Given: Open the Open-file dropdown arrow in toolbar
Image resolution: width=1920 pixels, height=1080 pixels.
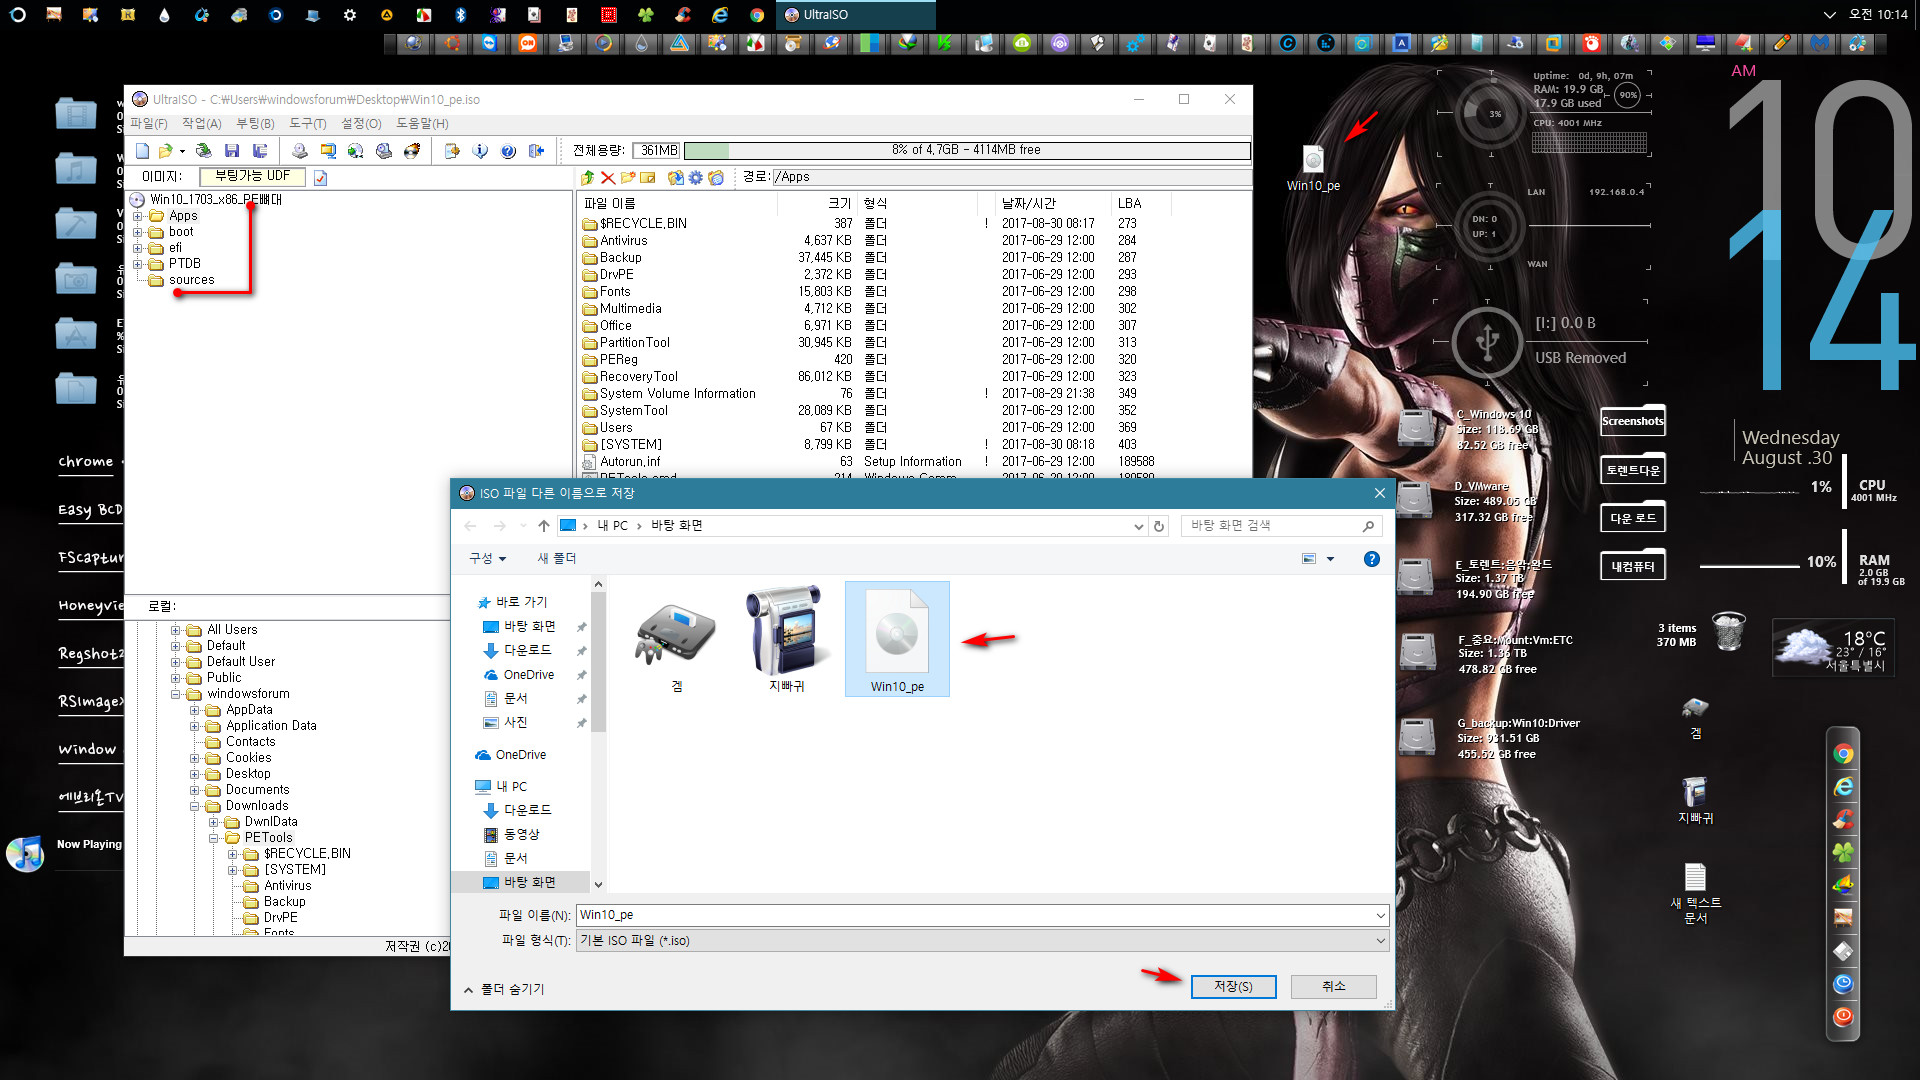Looking at the screenshot, I should click(x=182, y=151).
